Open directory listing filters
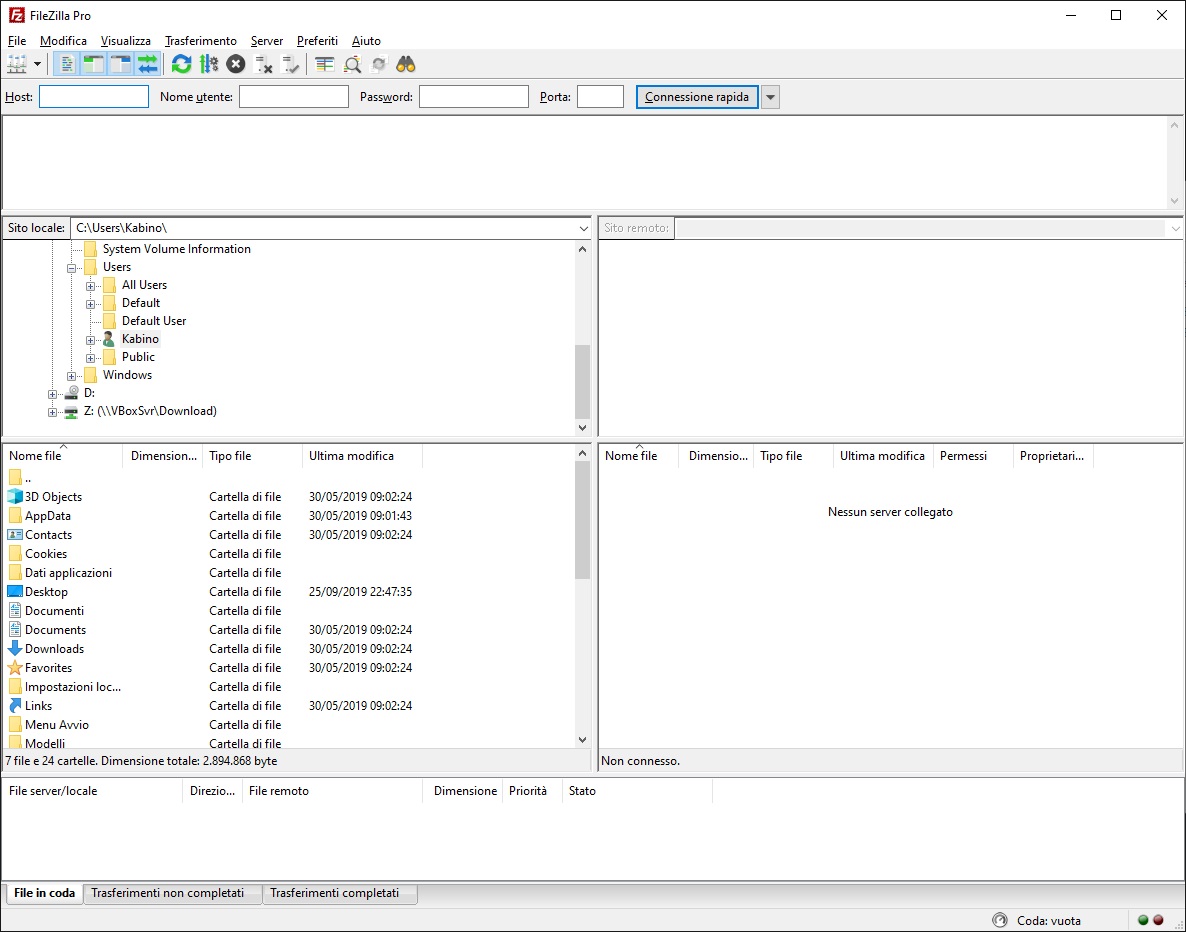 (x=324, y=64)
